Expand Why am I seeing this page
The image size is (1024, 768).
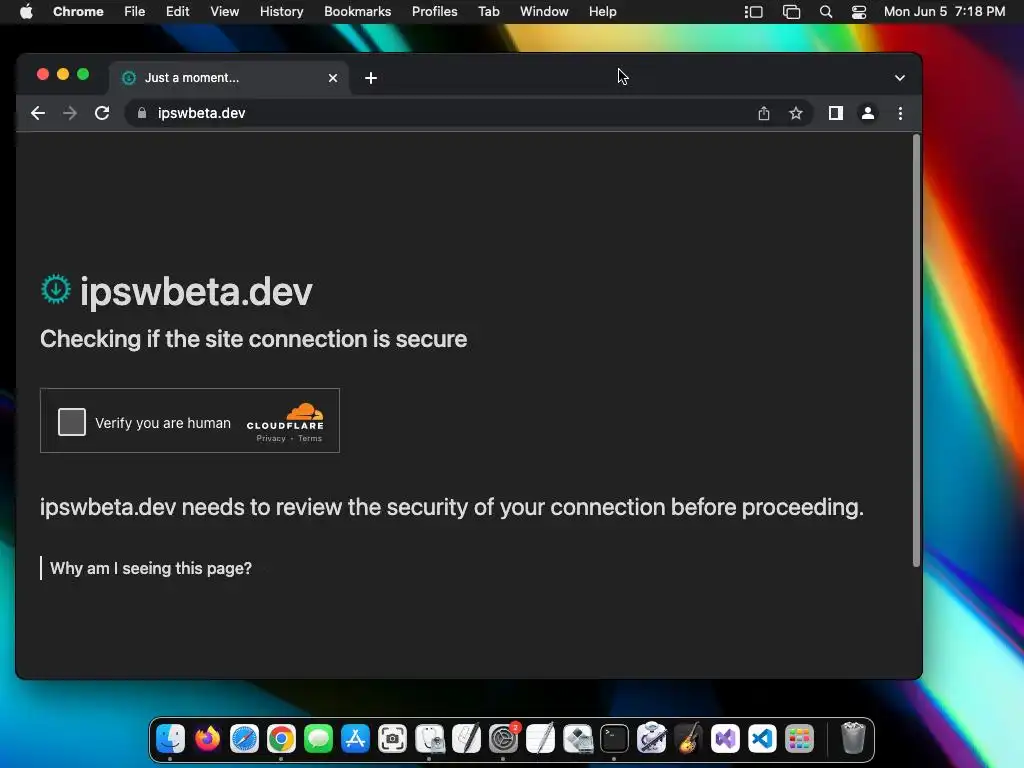pyautogui.click(x=150, y=568)
